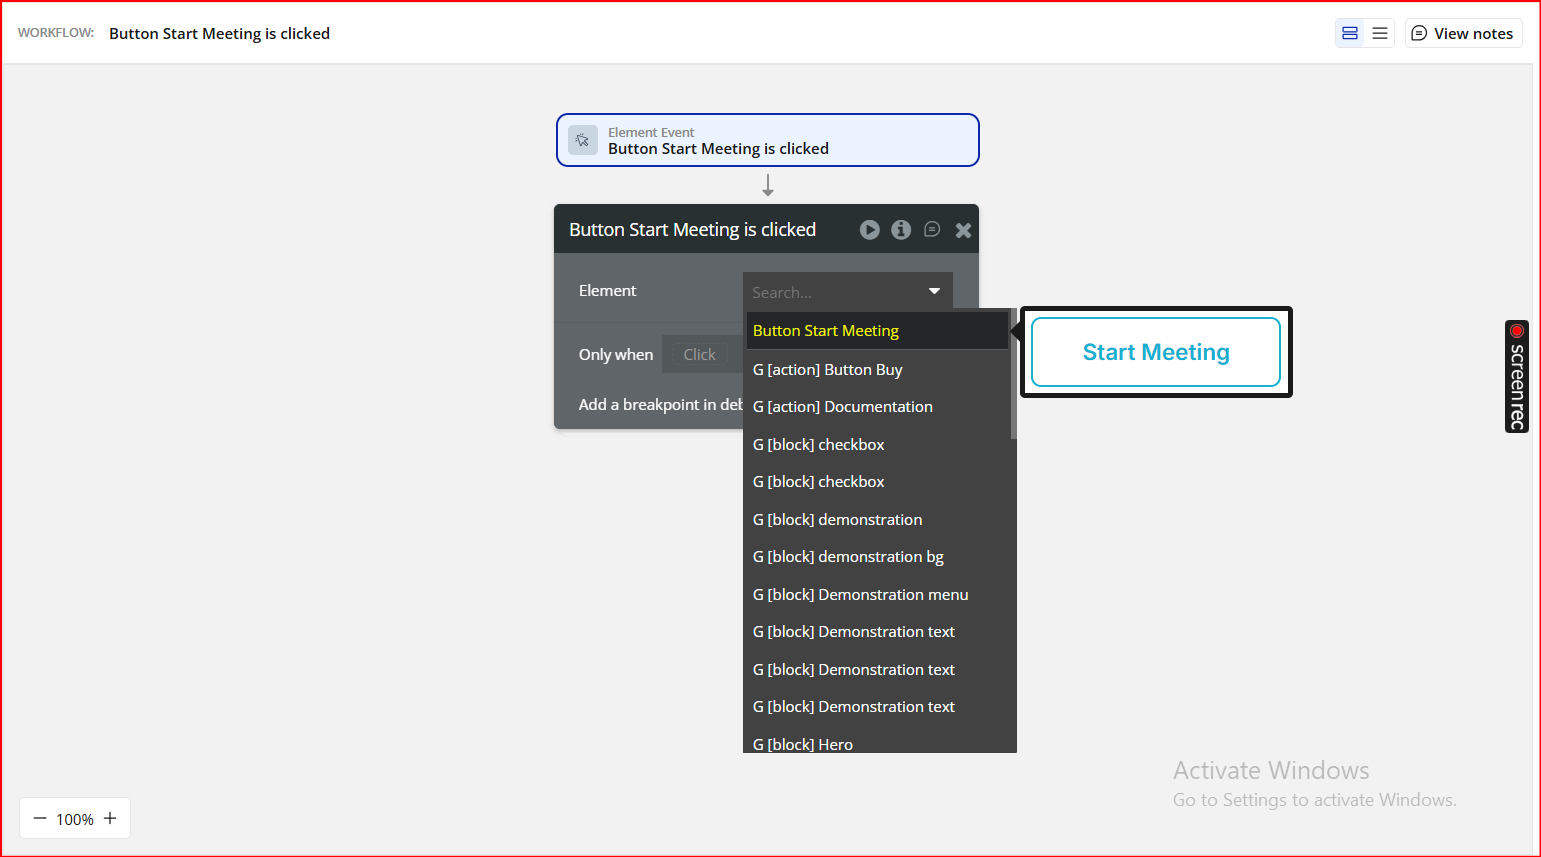Click the element event cursor icon
The width and height of the screenshot is (1541, 857).
pyautogui.click(x=583, y=140)
